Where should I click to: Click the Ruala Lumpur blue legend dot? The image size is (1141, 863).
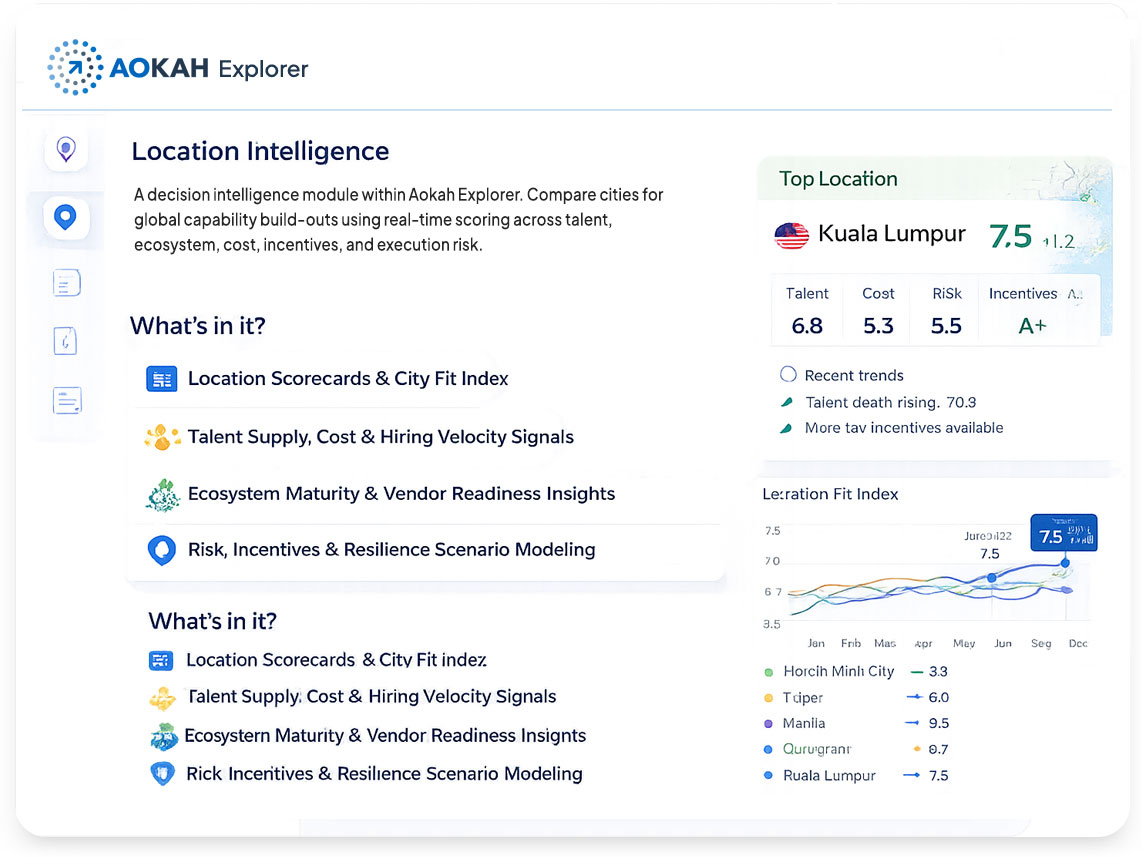(768, 776)
